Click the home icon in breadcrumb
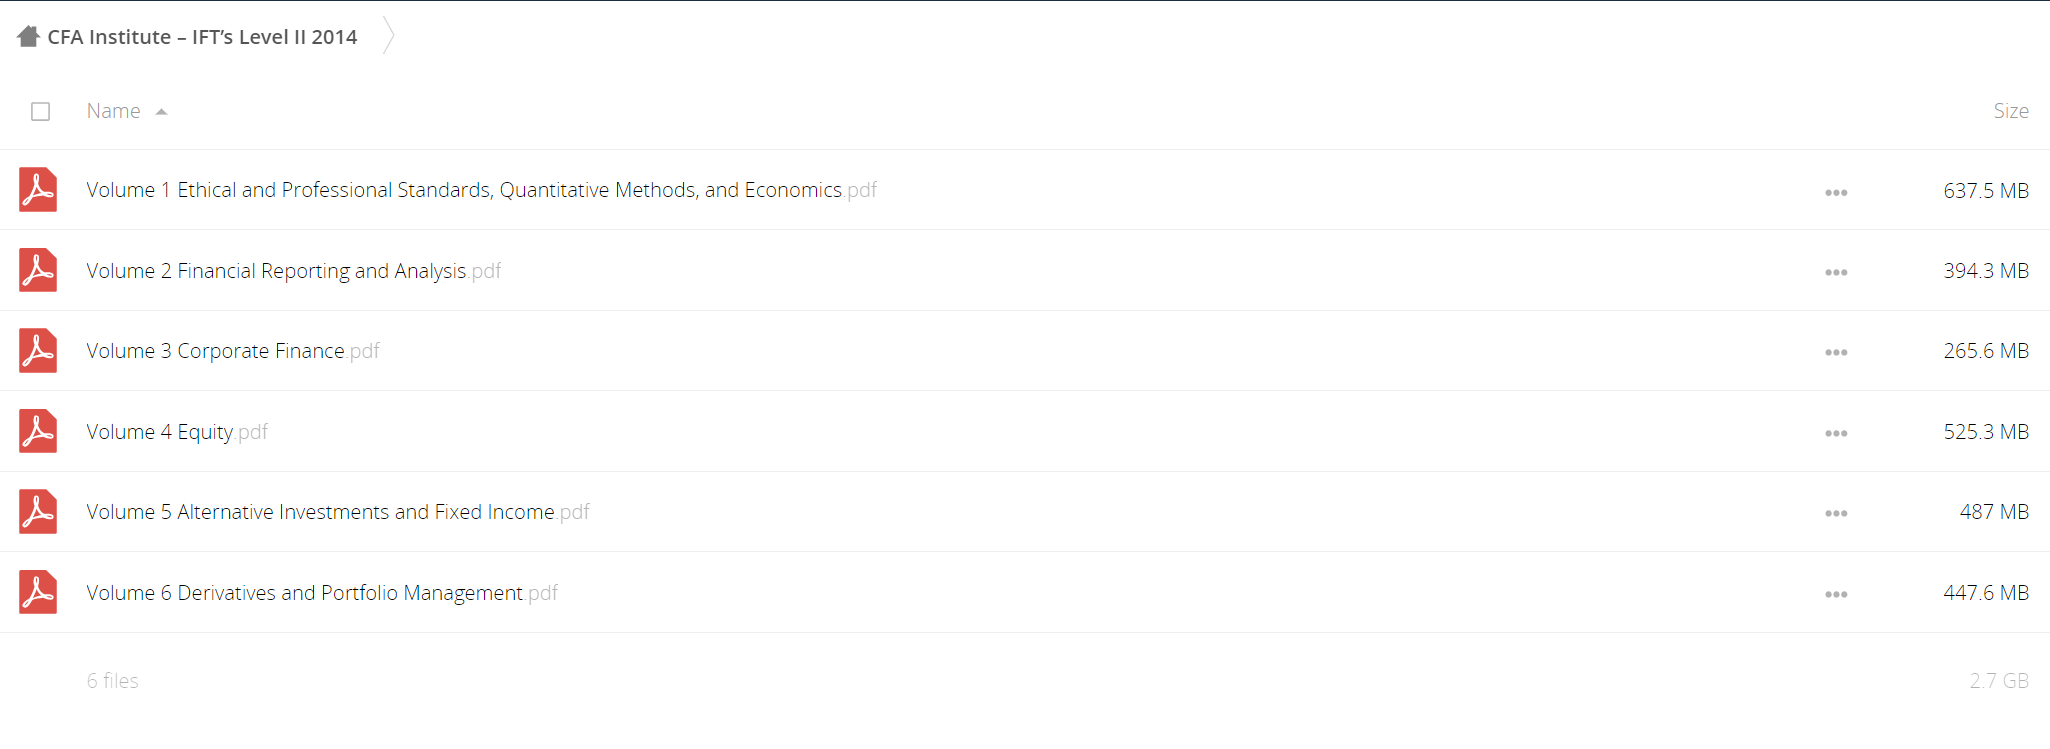 (28, 37)
